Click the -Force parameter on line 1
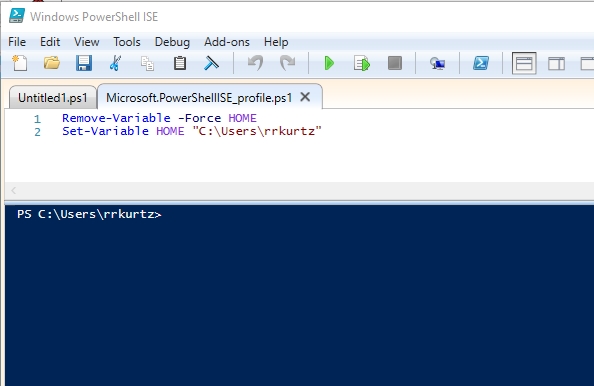 coord(200,118)
